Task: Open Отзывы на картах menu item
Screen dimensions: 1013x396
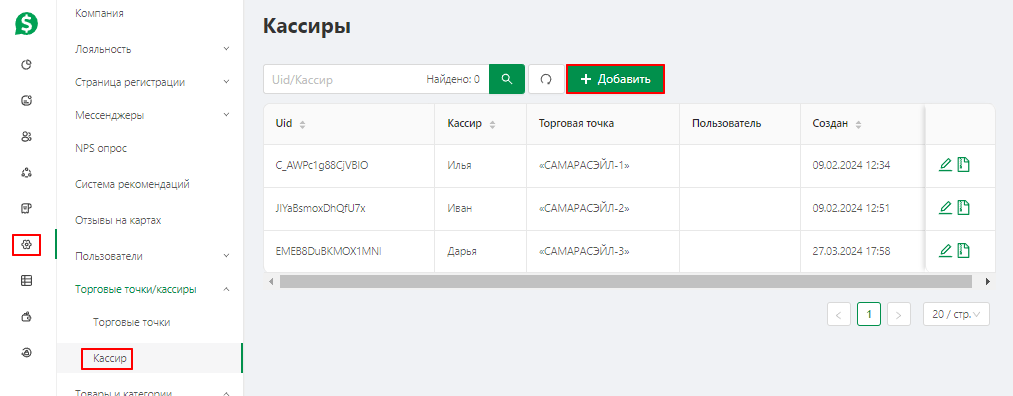Action: pyautogui.click(x=118, y=220)
